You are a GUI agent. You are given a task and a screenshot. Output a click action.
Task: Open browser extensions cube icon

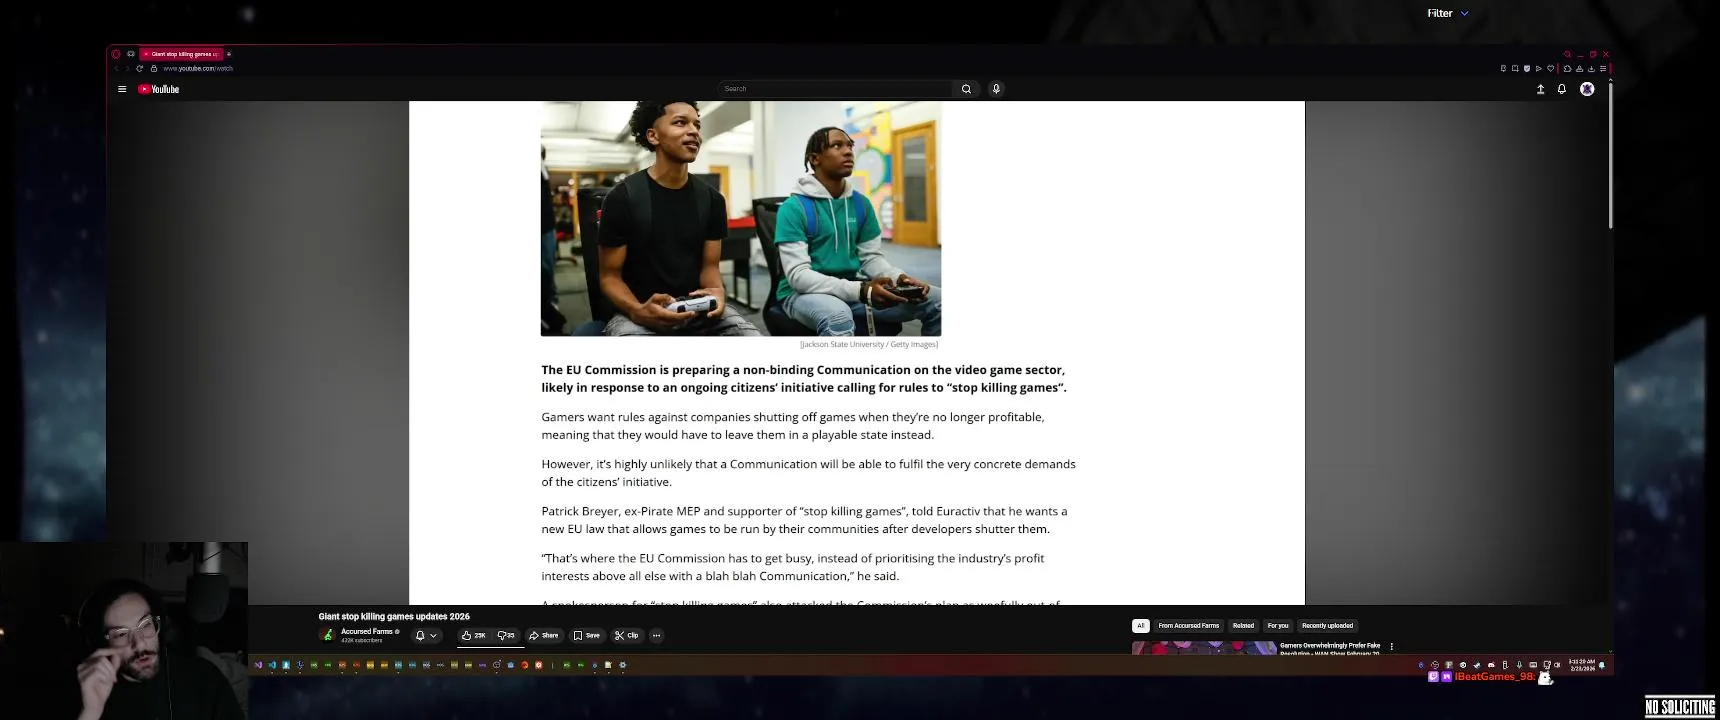click(1567, 69)
